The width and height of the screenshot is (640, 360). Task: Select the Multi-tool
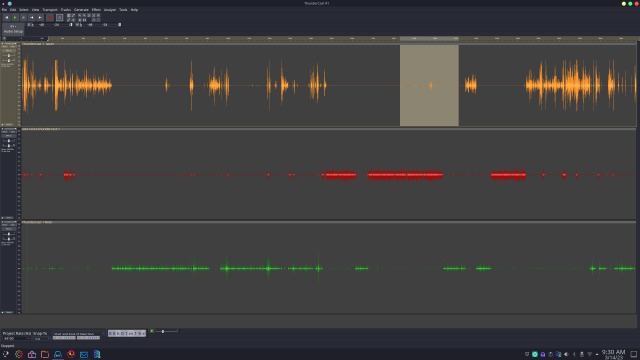pos(73,20)
